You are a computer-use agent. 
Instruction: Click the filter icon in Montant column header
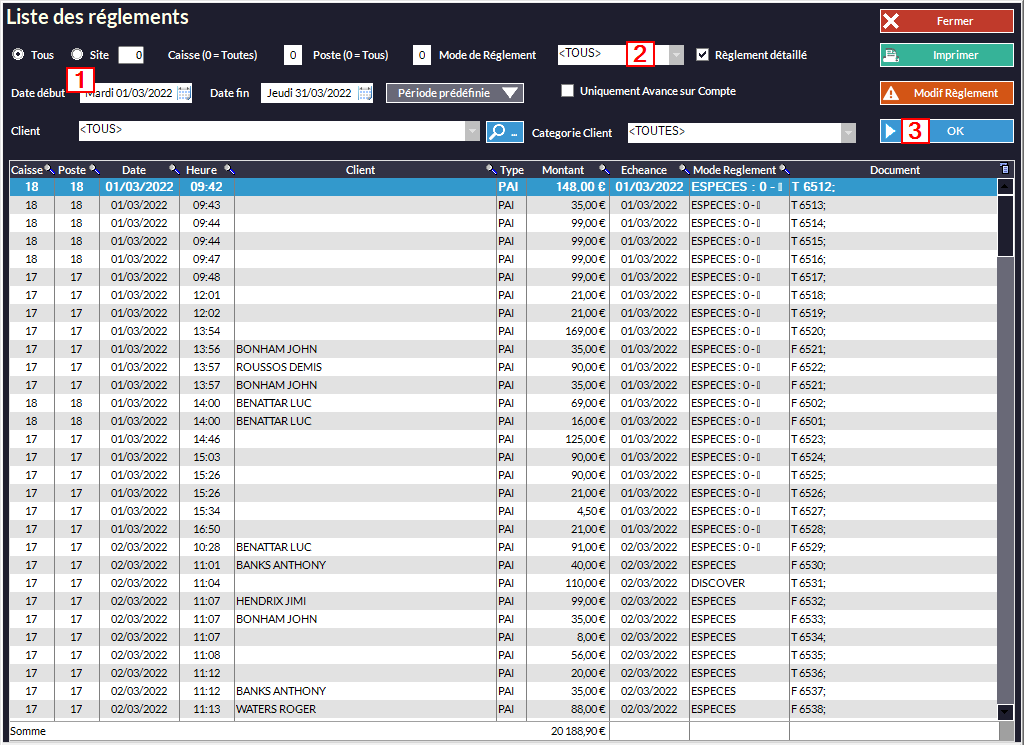click(604, 170)
